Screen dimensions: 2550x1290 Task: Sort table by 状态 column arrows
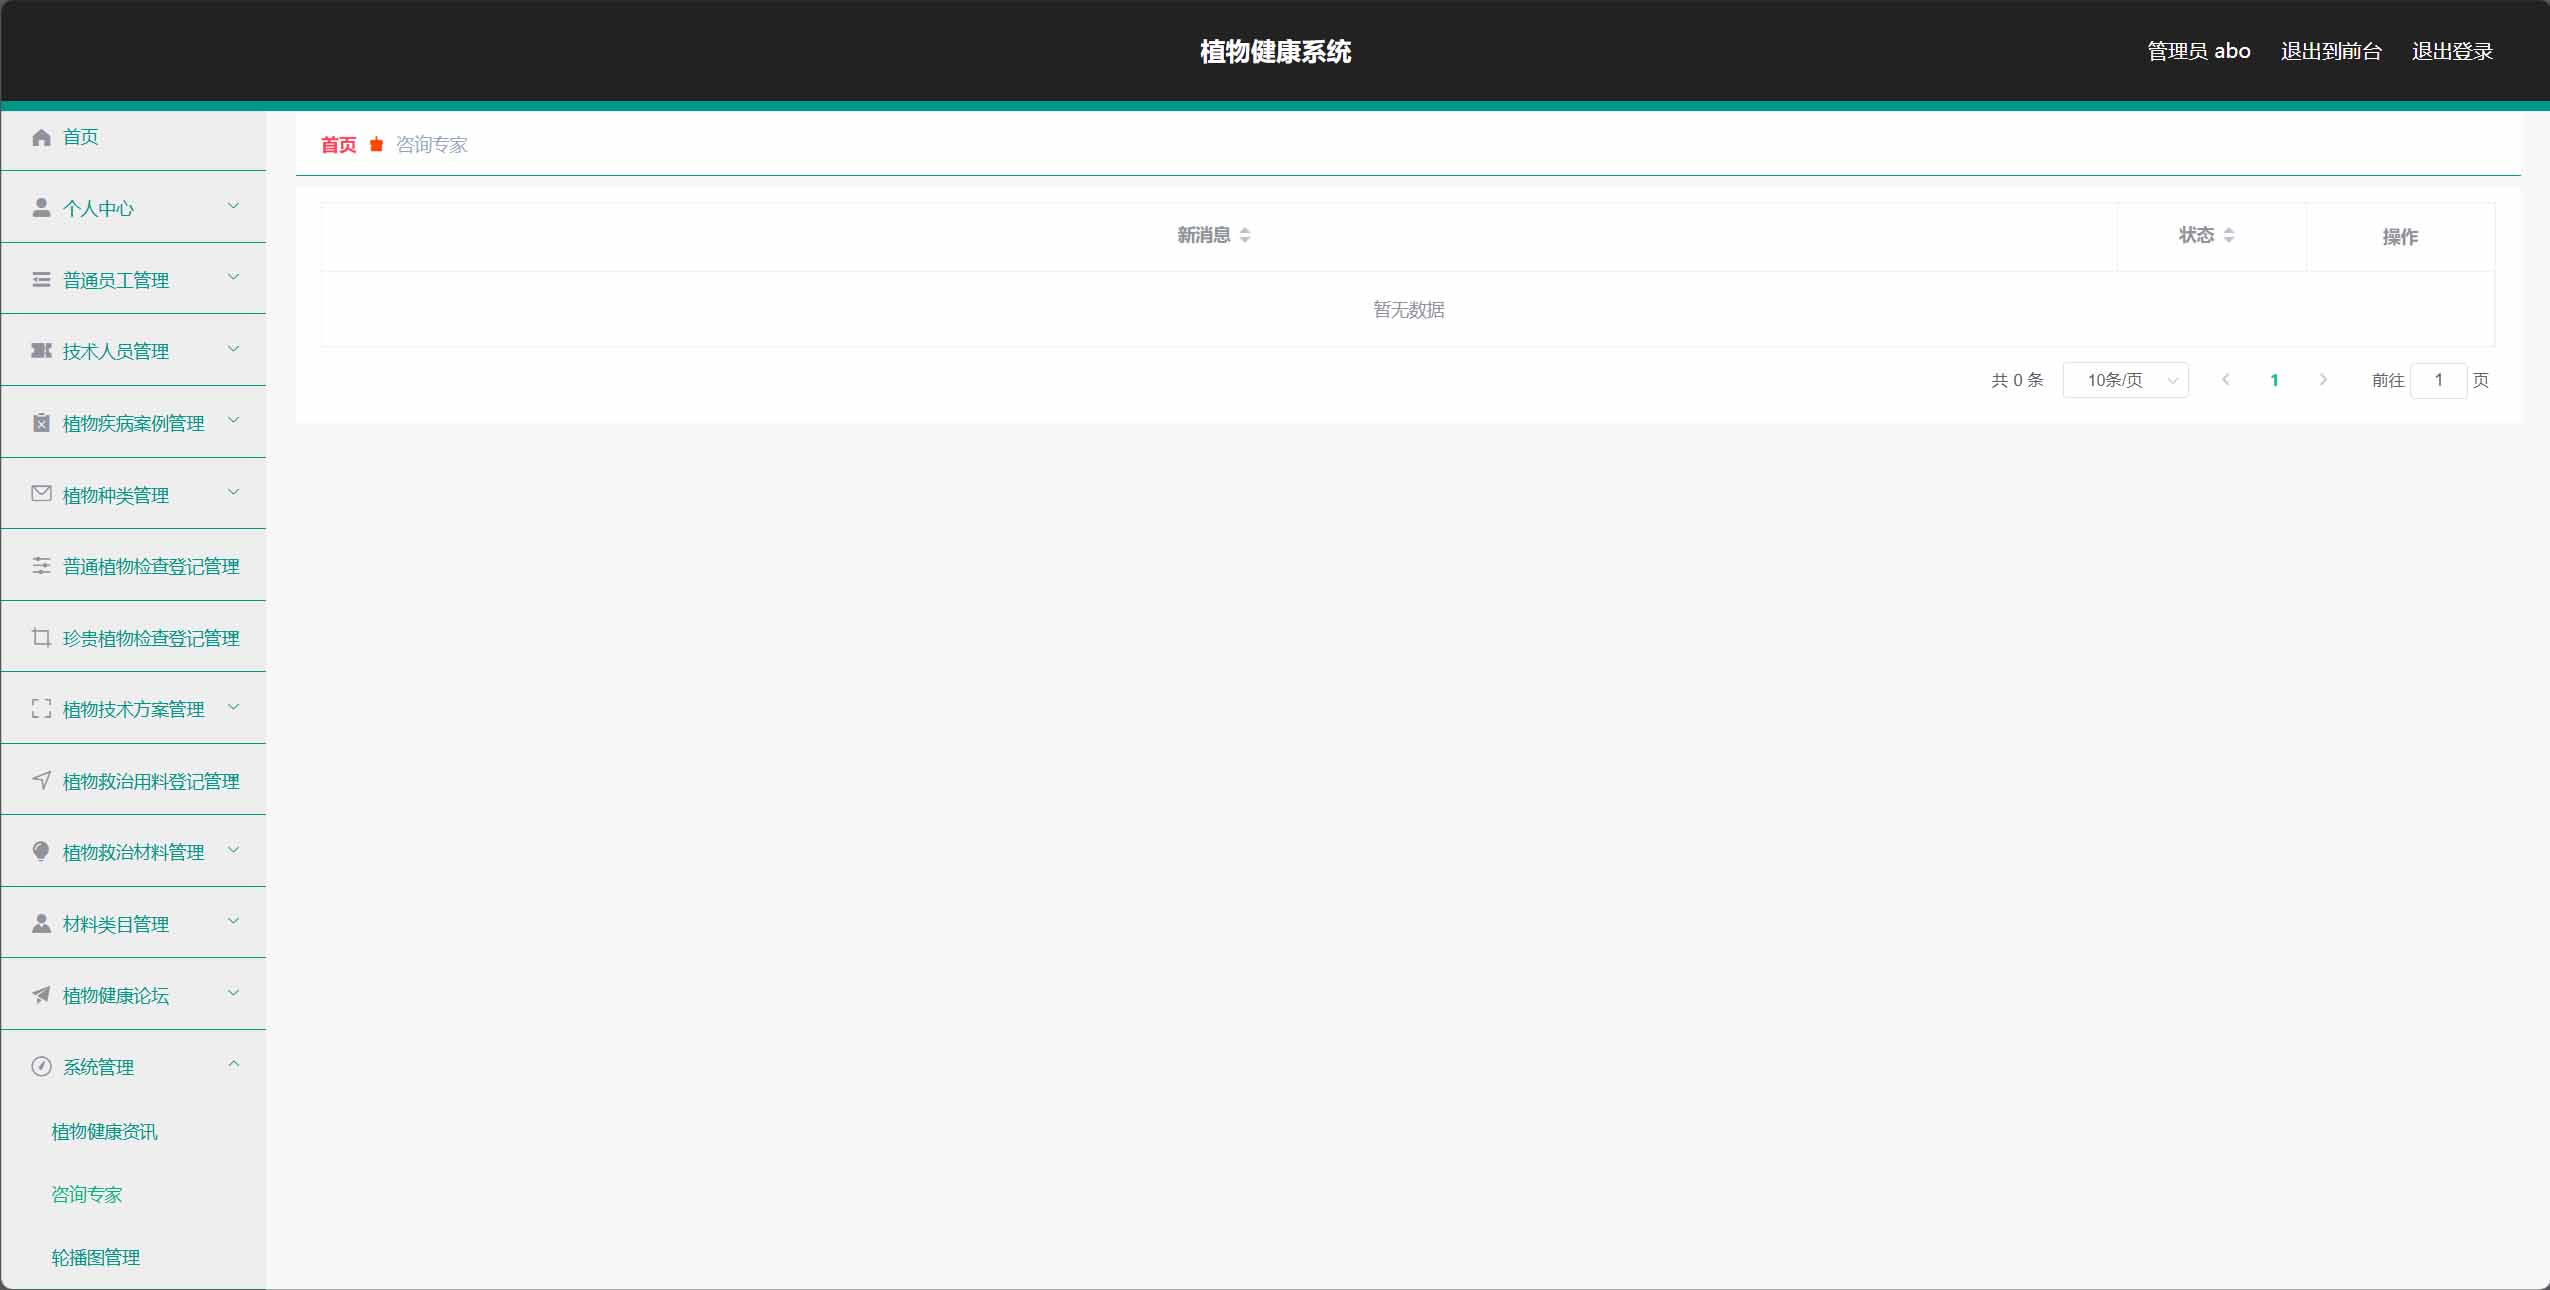[2229, 235]
